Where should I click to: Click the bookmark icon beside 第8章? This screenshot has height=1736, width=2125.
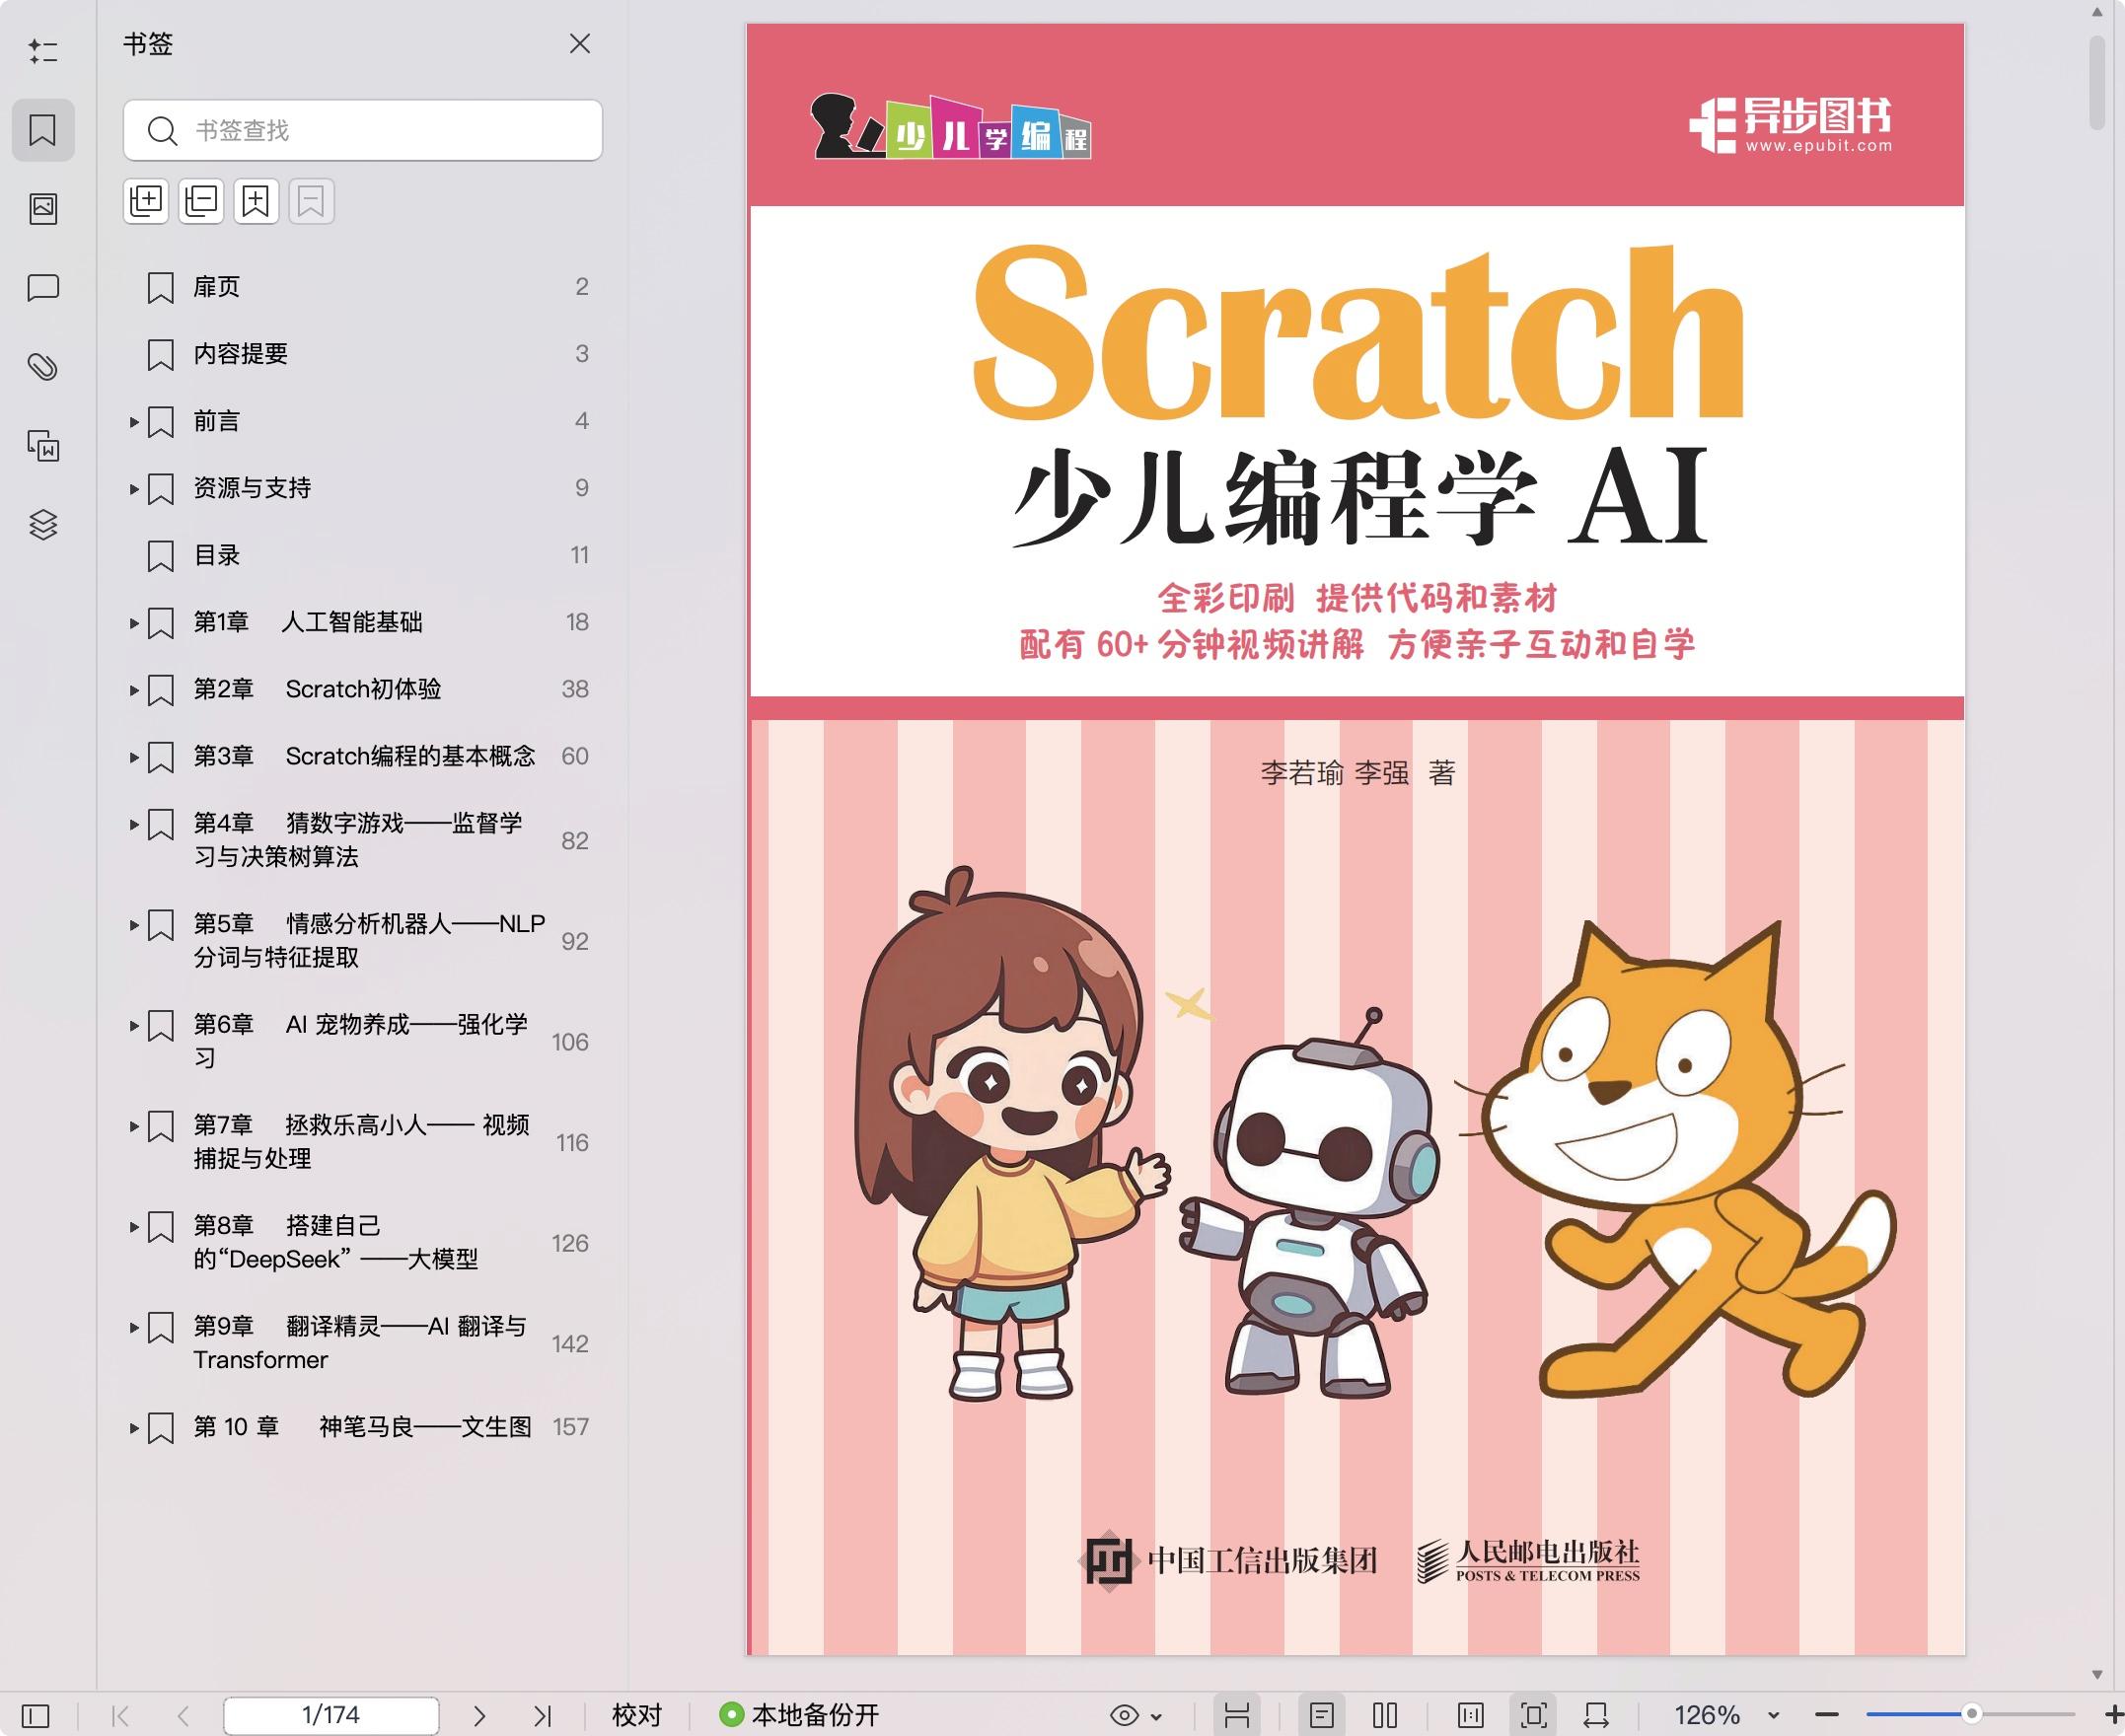click(x=161, y=1227)
